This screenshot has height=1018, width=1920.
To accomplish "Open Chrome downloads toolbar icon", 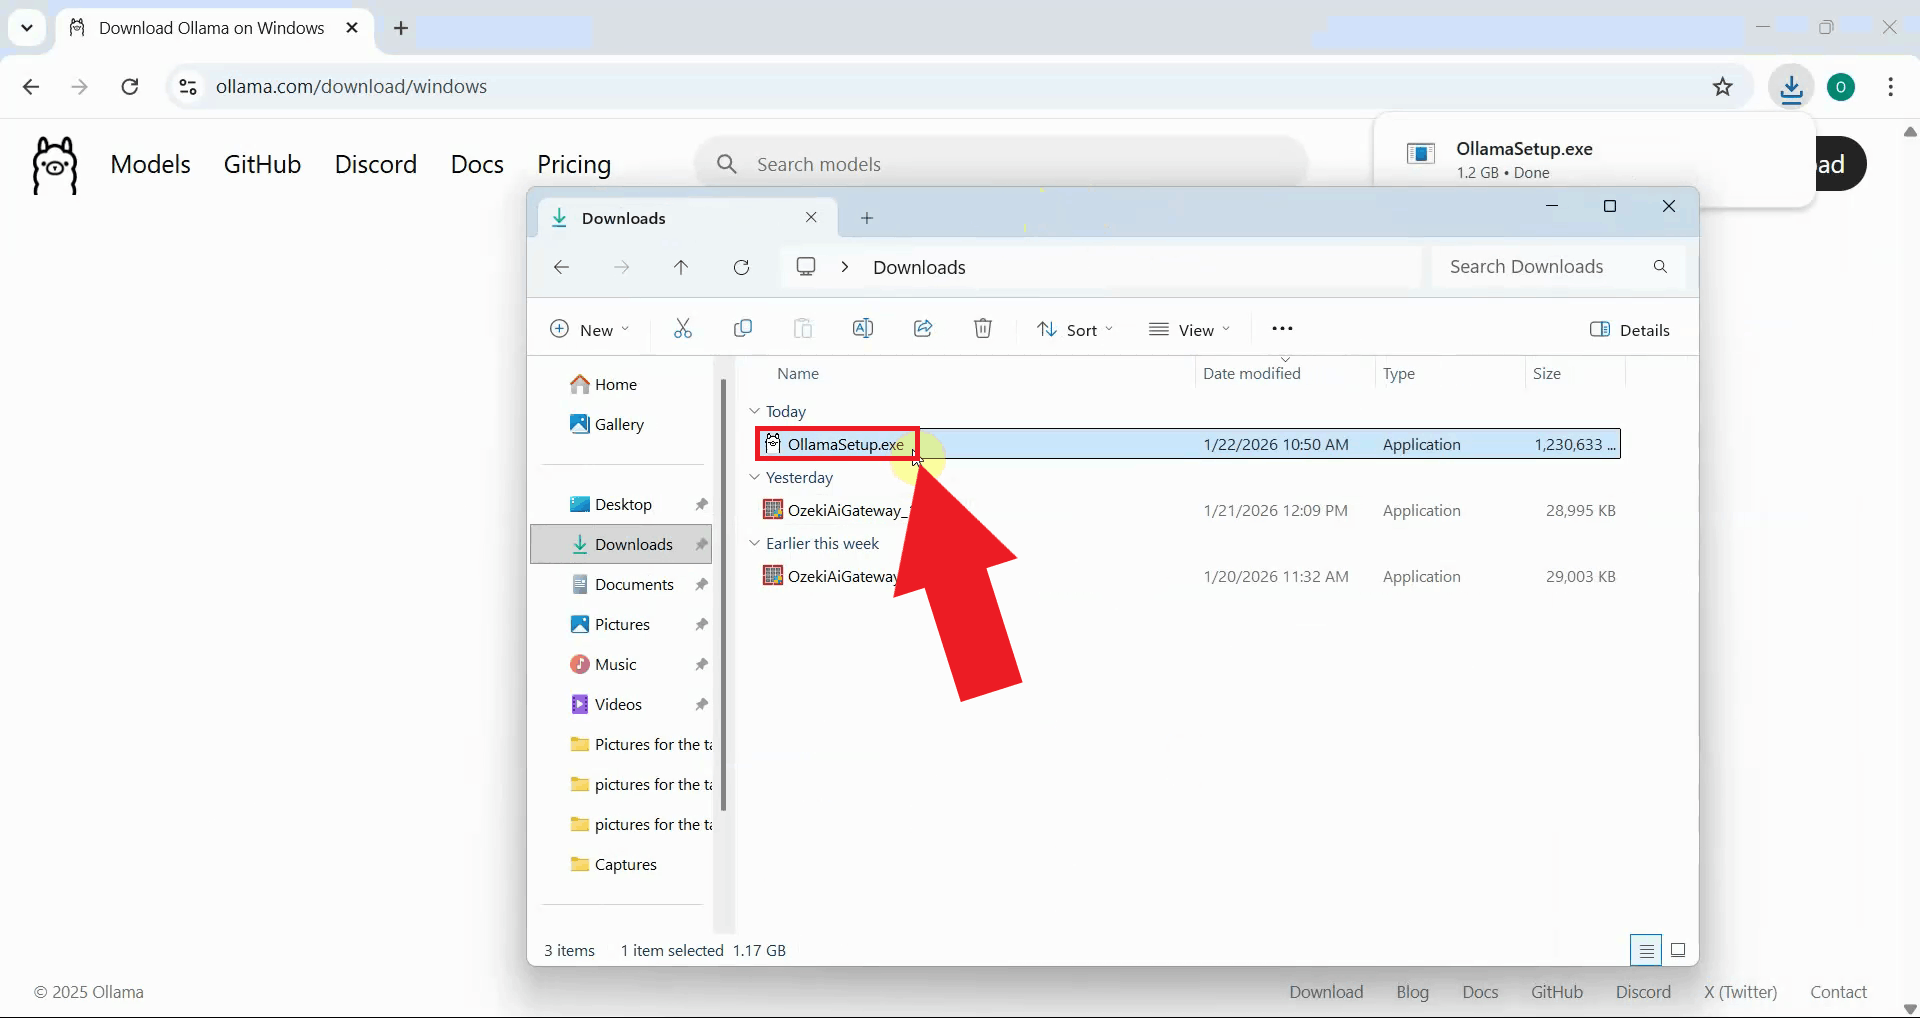I will (1791, 87).
